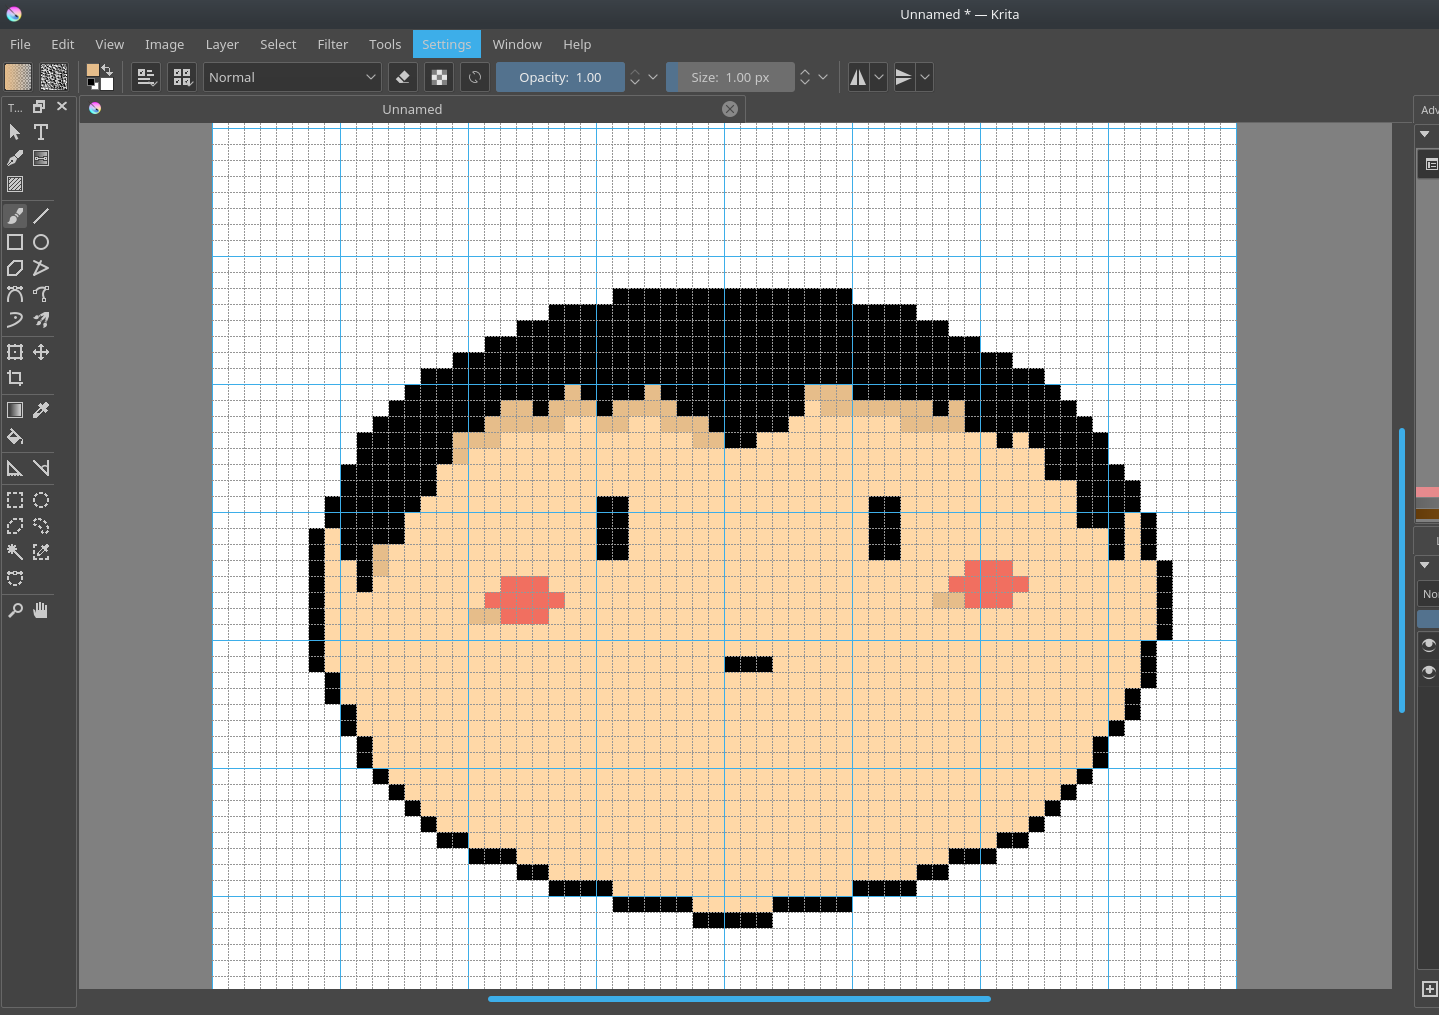The height and width of the screenshot is (1015, 1439).
Task: Pick the Color Sampler eyedropper tool
Action: coord(41,410)
